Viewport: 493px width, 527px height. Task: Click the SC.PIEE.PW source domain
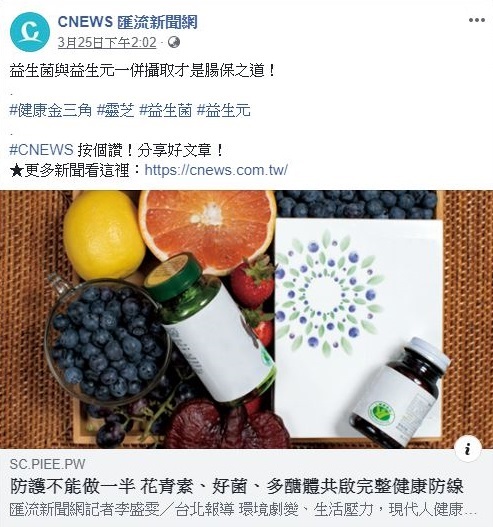[x=47, y=464]
